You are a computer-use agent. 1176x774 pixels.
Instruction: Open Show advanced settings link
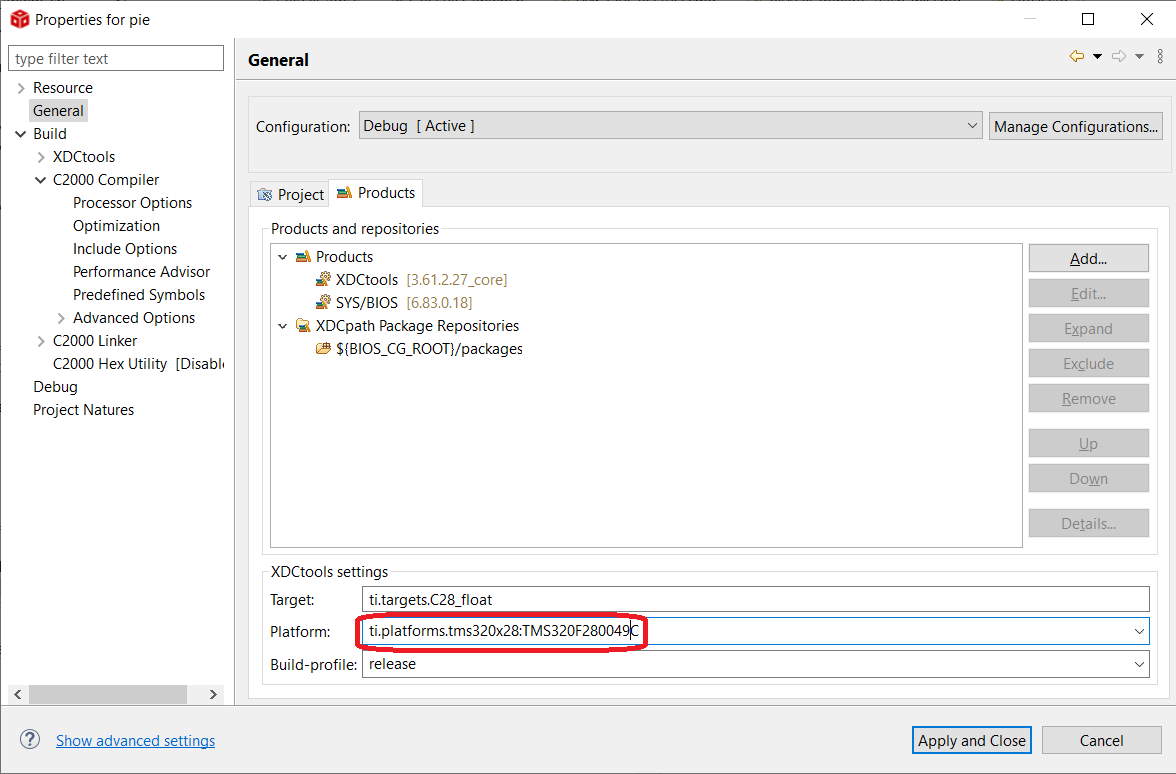pos(135,740)
